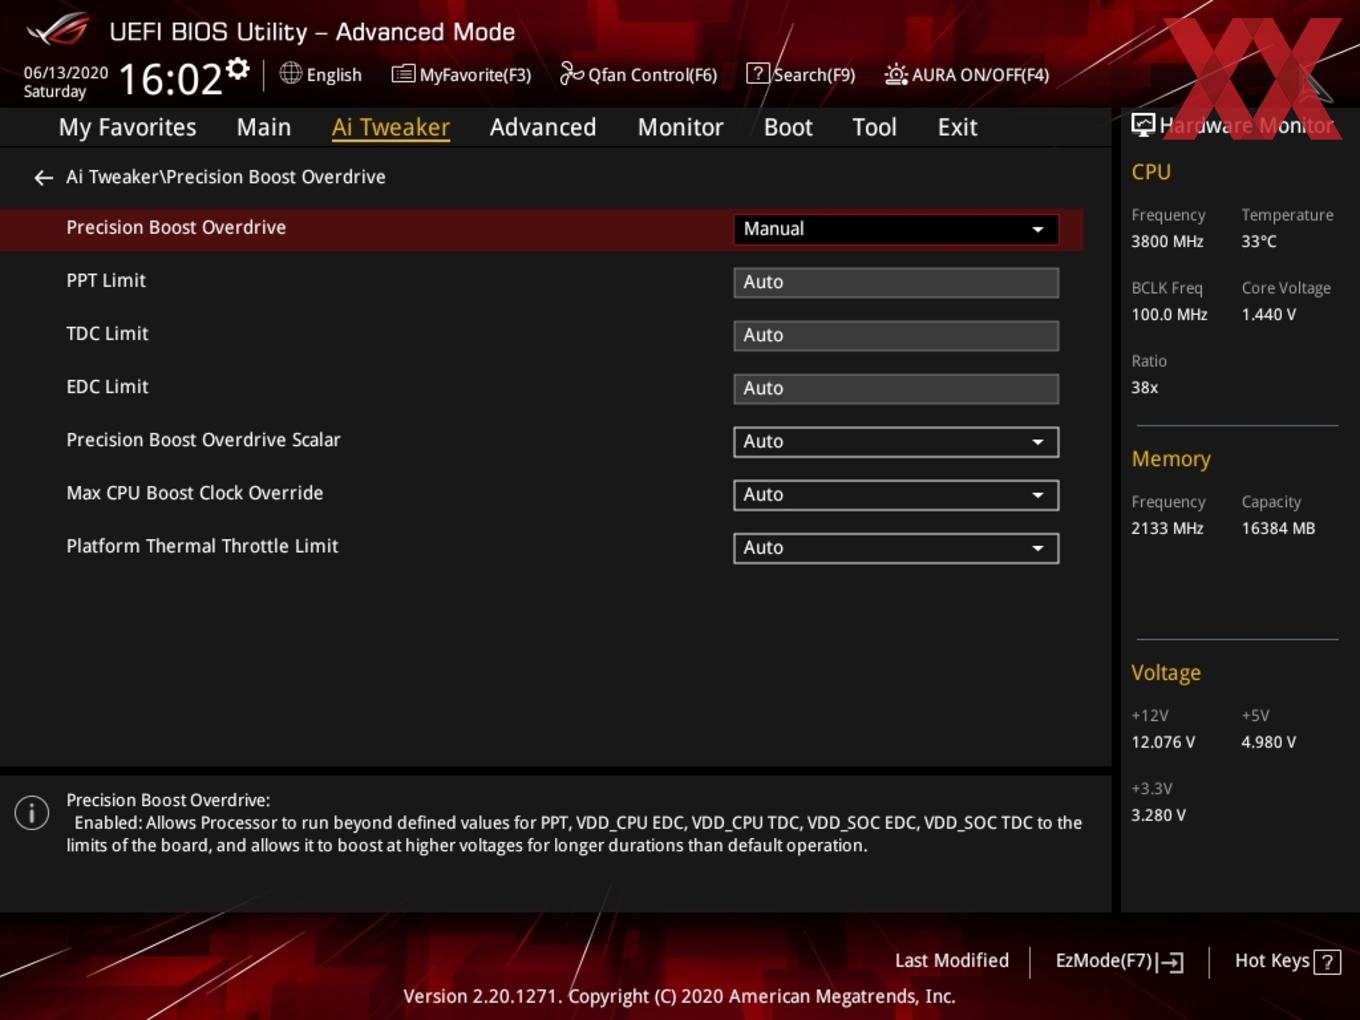Screen dimensions: 1360x1020
Task: Click the Version 2.20.1271 copyright text
Action: [679, 997]
